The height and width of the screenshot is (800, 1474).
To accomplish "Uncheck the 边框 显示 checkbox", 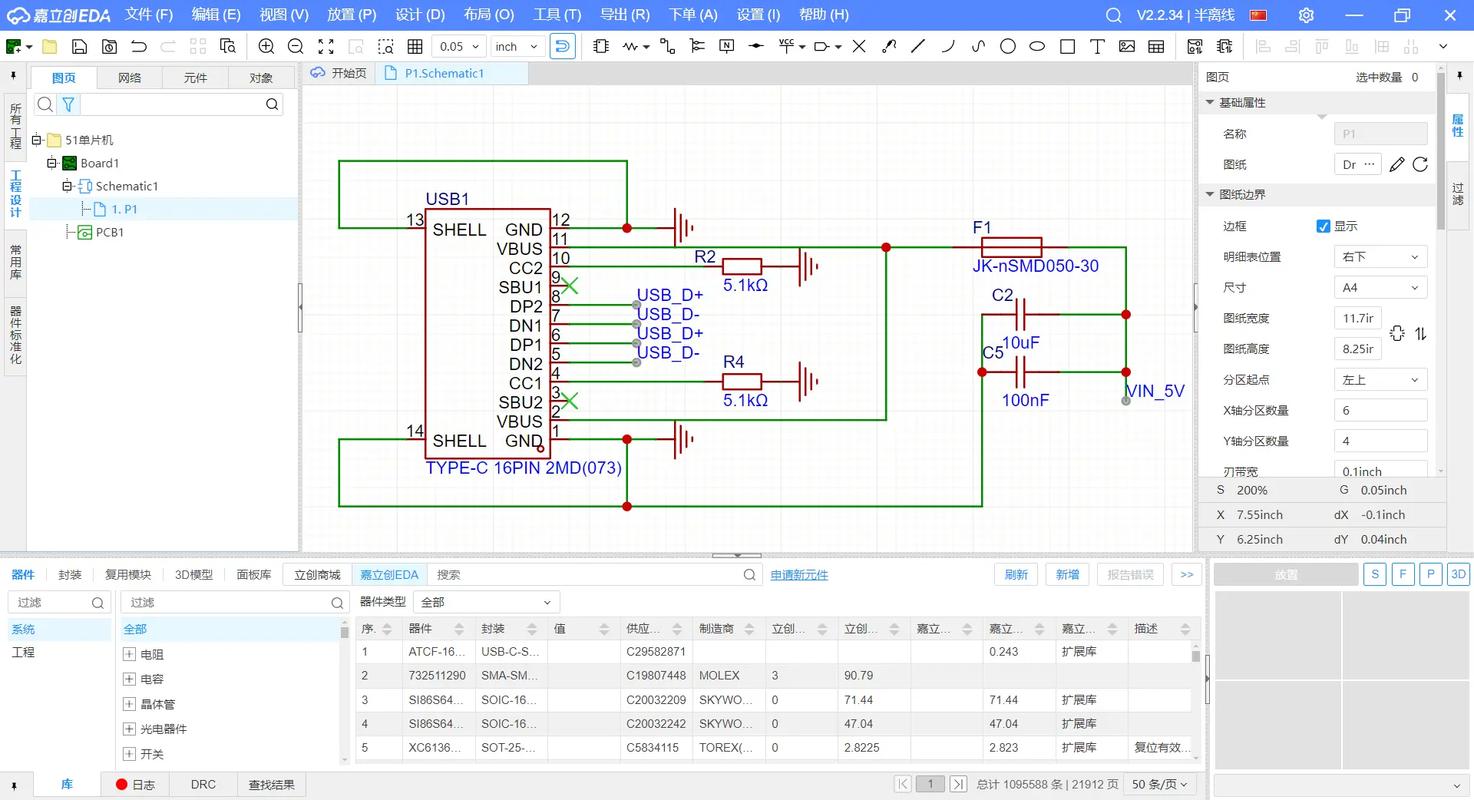I will point(1323,226).
